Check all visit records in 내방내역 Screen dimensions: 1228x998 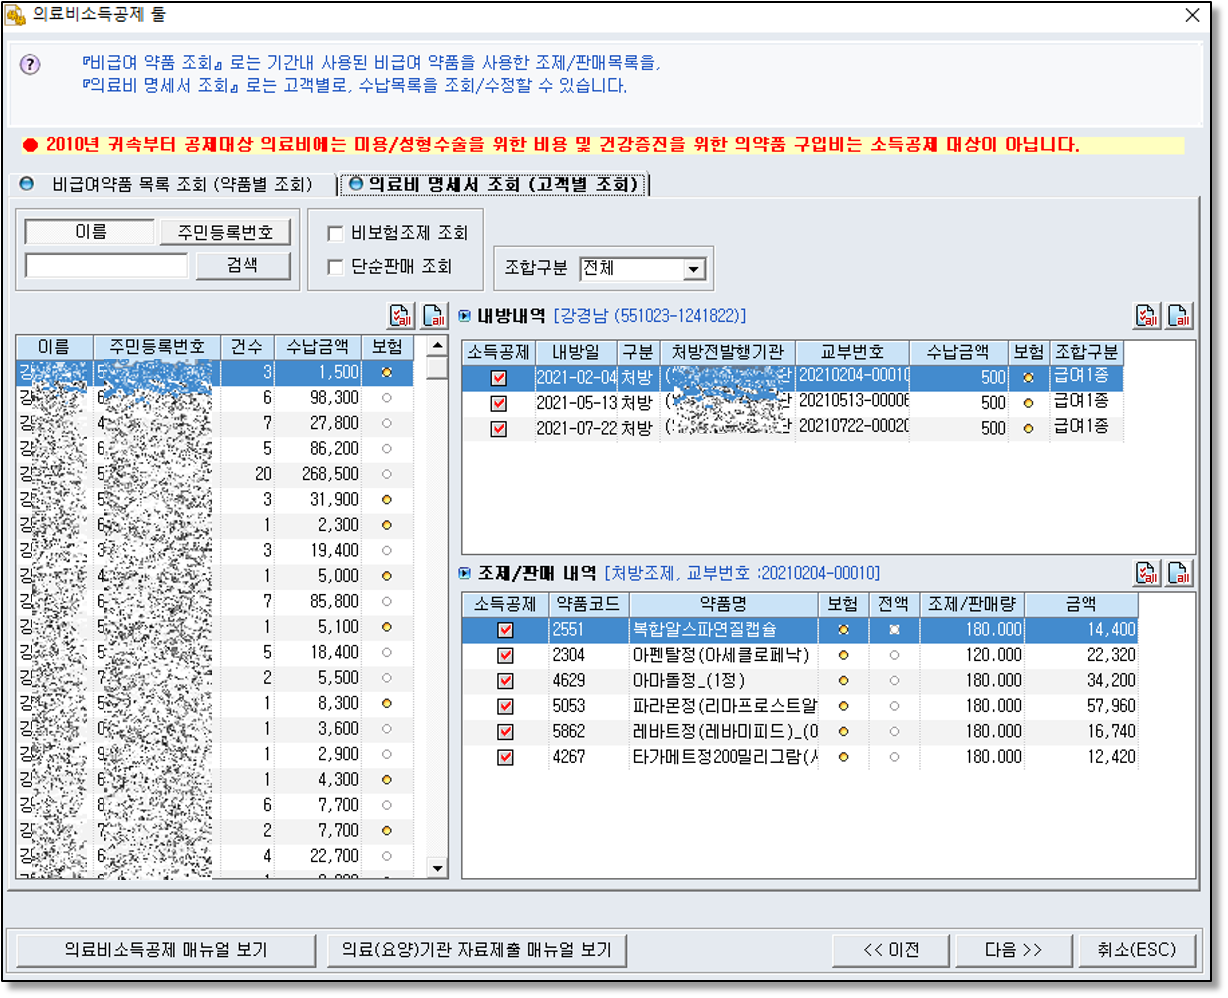[x=1147, y=316]
